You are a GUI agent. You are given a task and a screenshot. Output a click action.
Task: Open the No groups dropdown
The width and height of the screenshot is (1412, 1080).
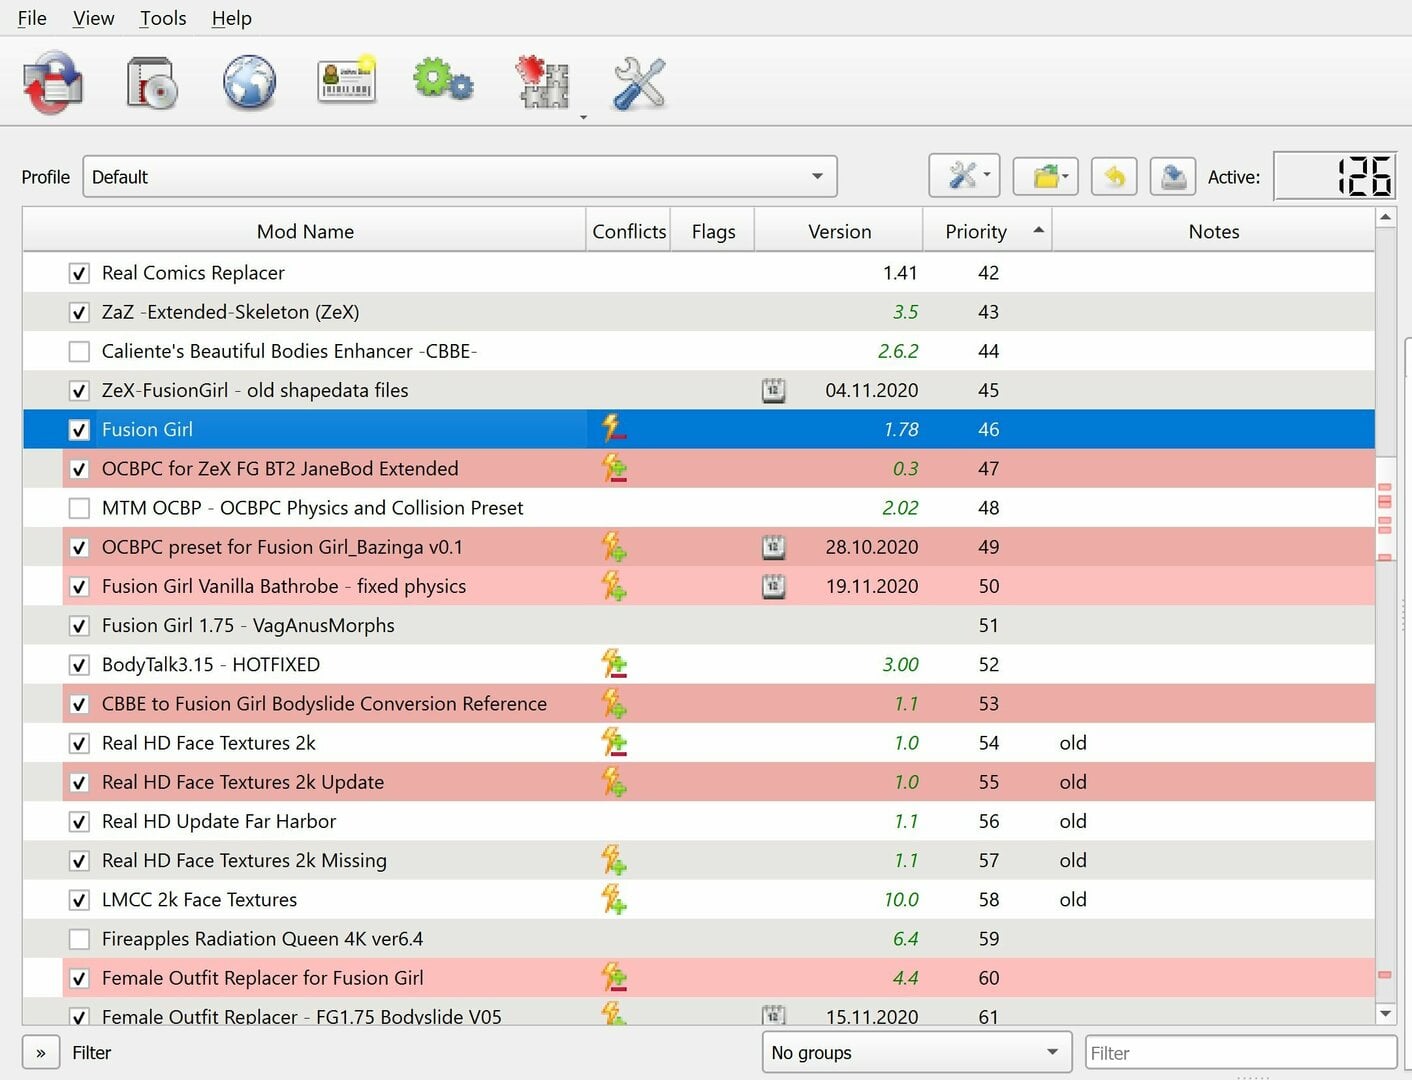click(917, 1052)
